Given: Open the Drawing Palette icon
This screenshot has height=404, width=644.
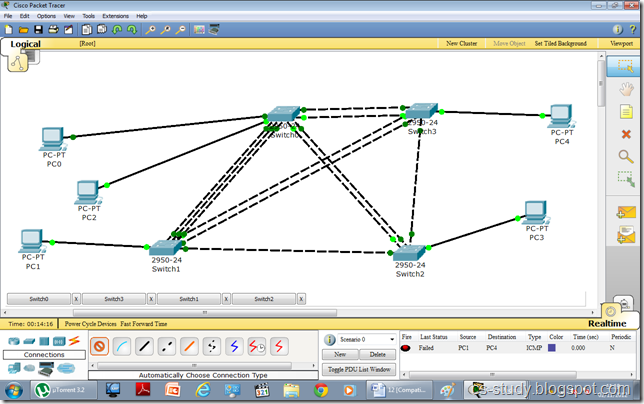Looking at the screenshot, I should coord(199,30).
